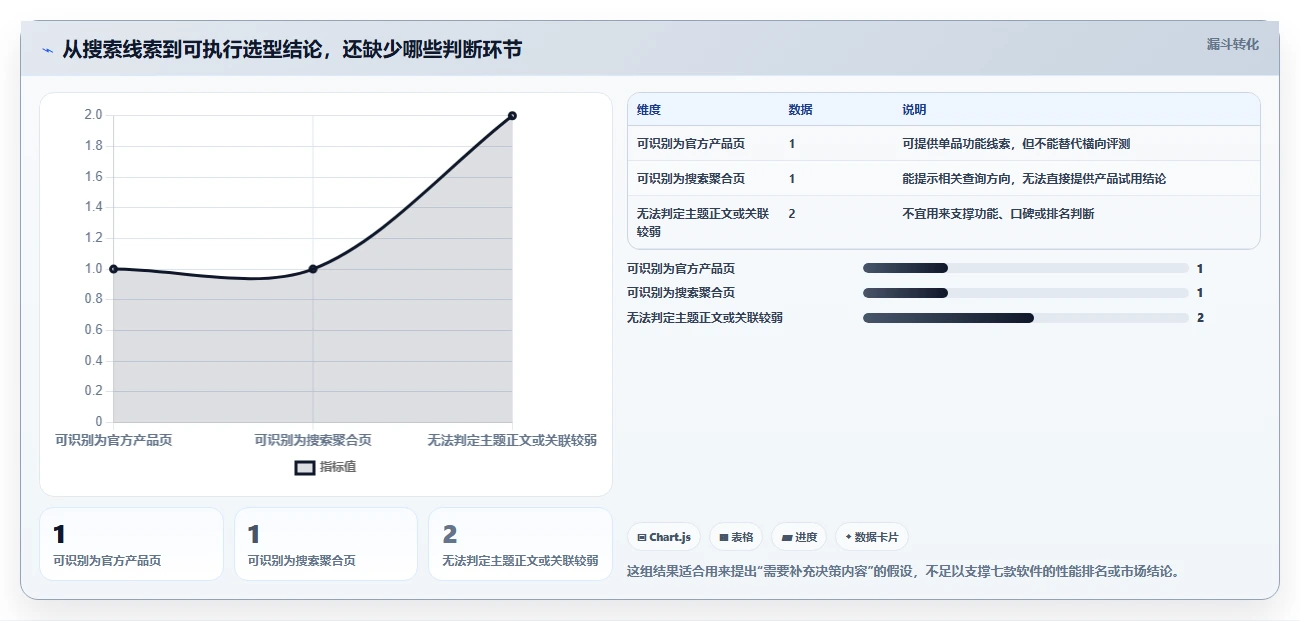The width and height of the screenshot is (1300, 621).
Task: Click the legend color box for 指标值
Action: pos(305,467)
